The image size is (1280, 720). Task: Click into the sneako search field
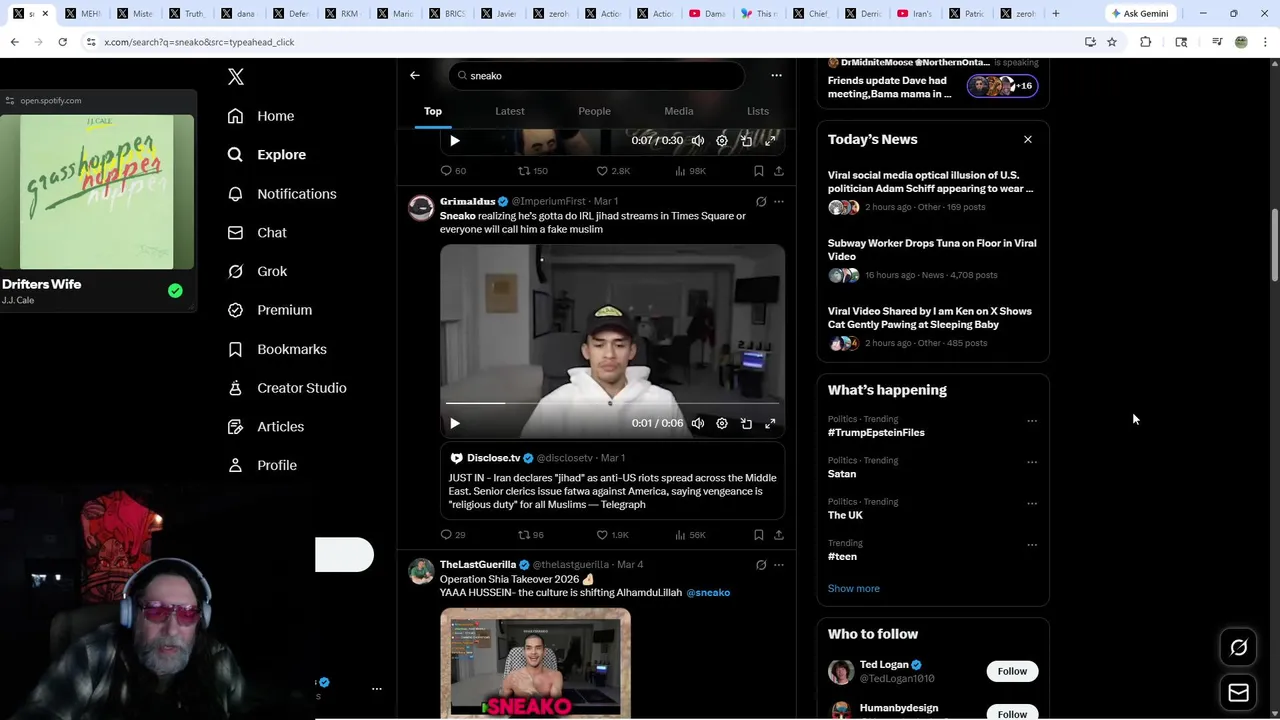click(596, 76)
